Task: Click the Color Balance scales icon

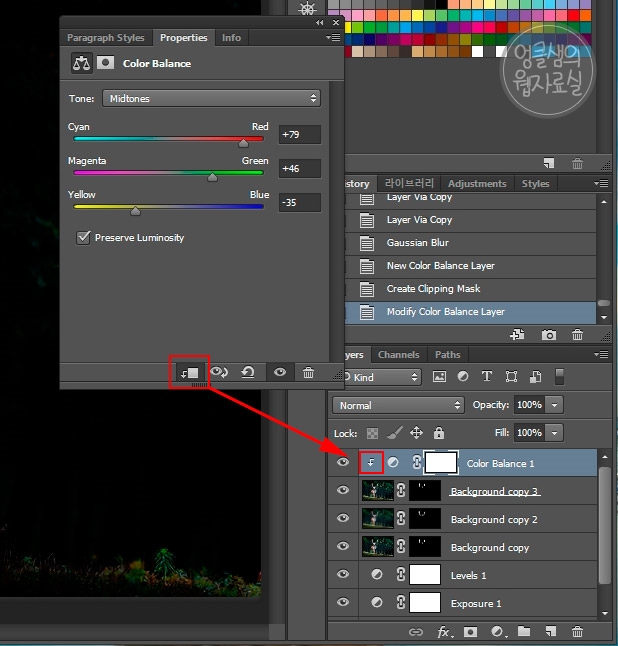Action: 82,63
